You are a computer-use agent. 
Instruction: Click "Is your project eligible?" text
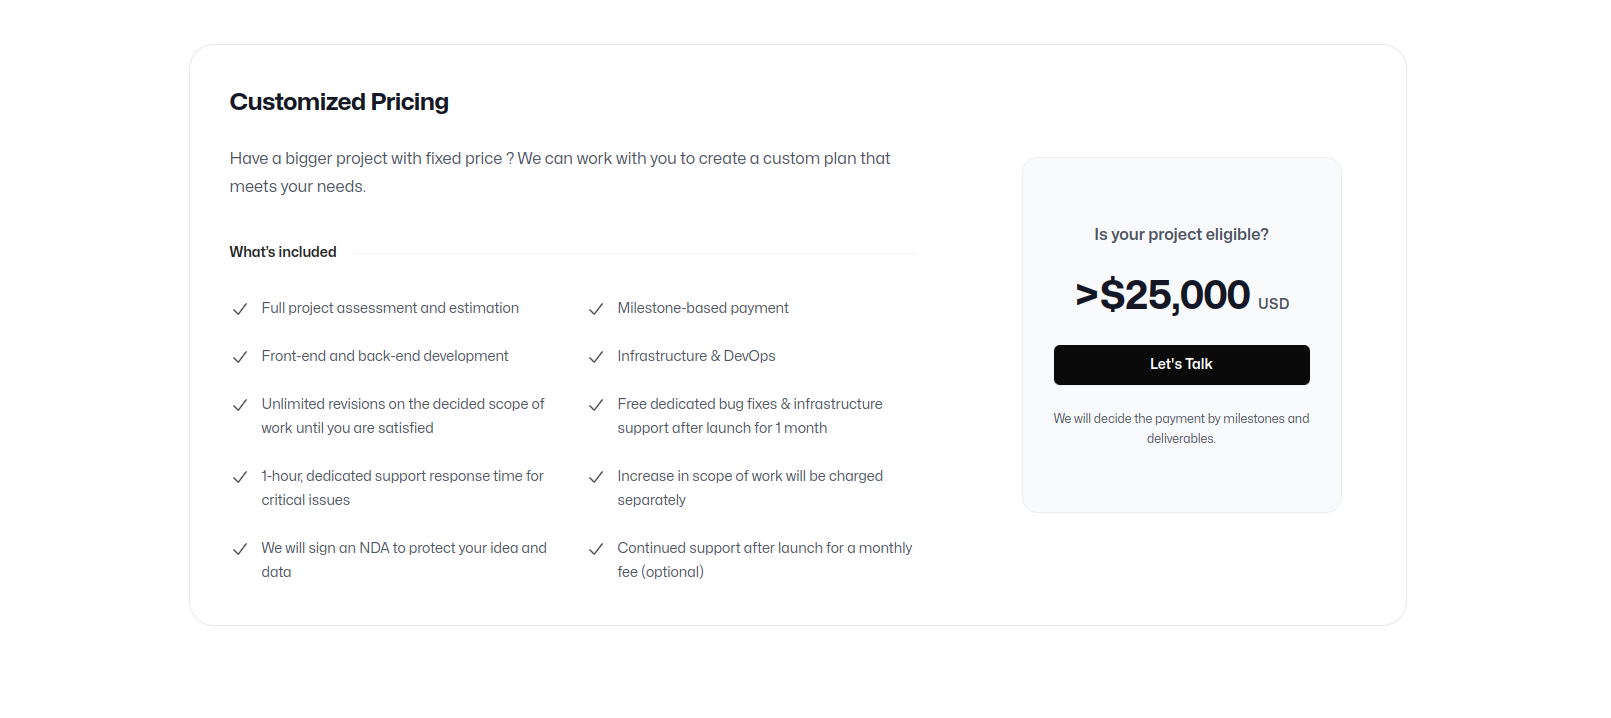pyautogui.click(x=1181, y=234)
